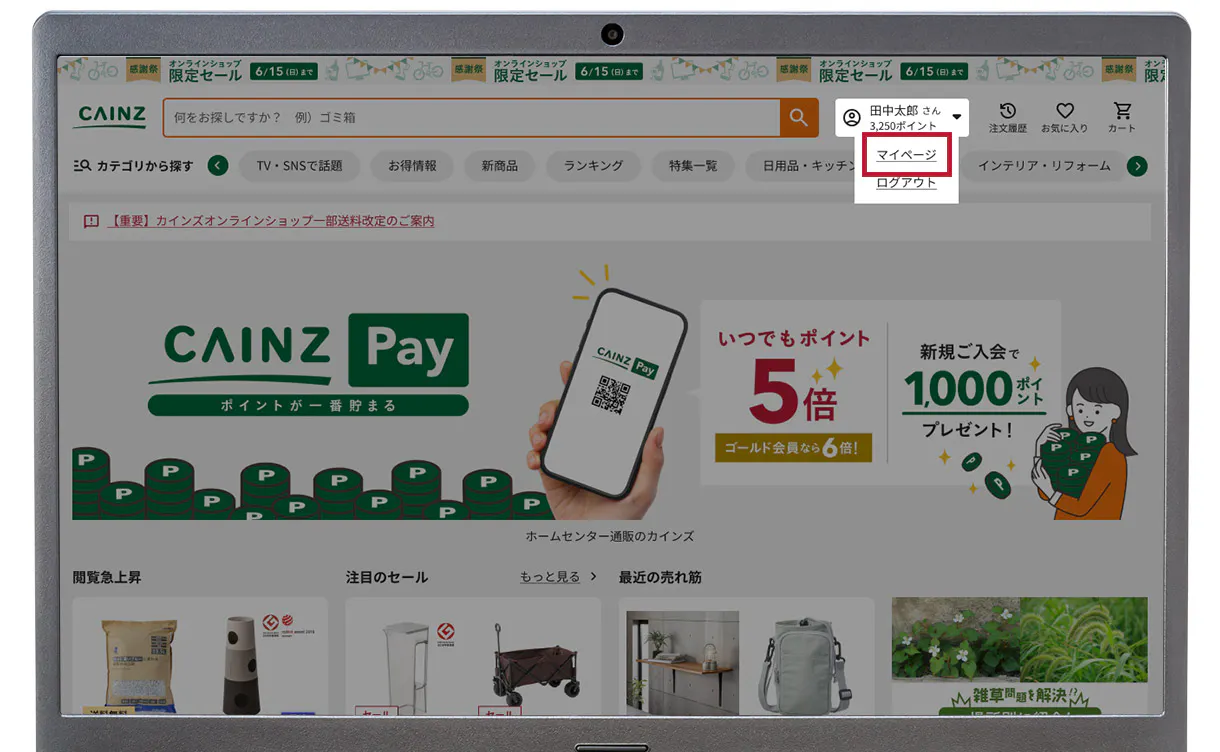Click the user account profile icon
The height and width of the screenshot is (752, 1220).
(x=852, y=118)
